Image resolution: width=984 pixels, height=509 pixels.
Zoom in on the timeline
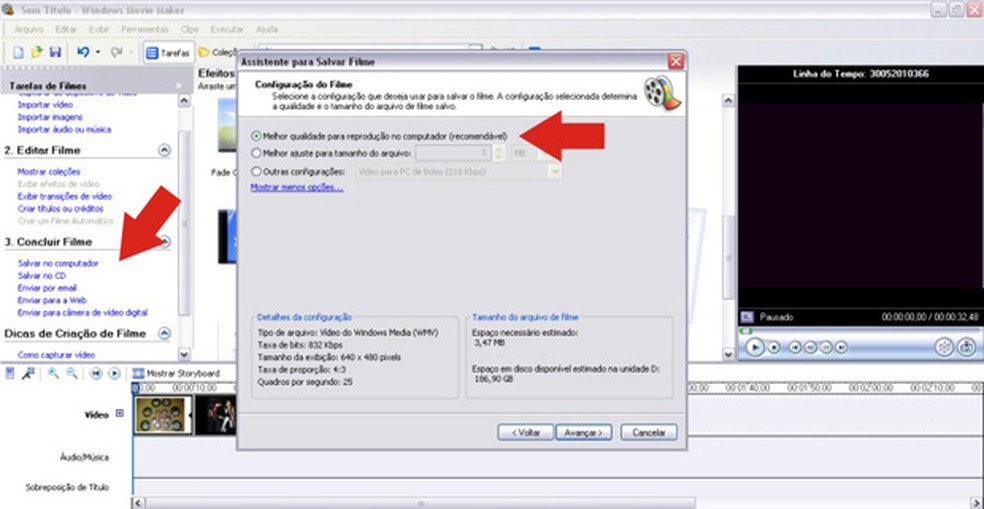pyautogui.click(x=54, y=373)
